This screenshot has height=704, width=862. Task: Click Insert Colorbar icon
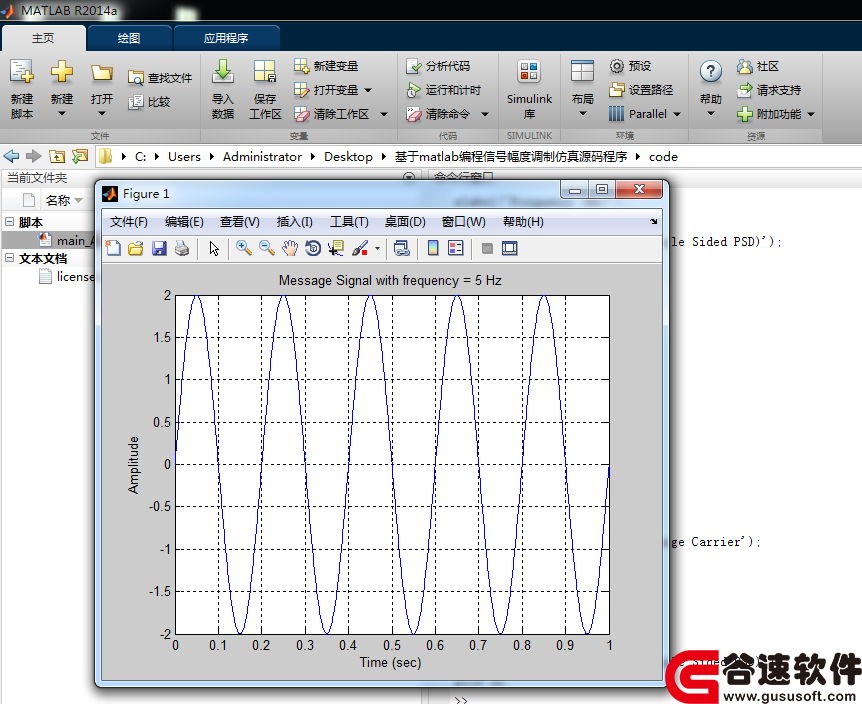(x=433, y=248)
